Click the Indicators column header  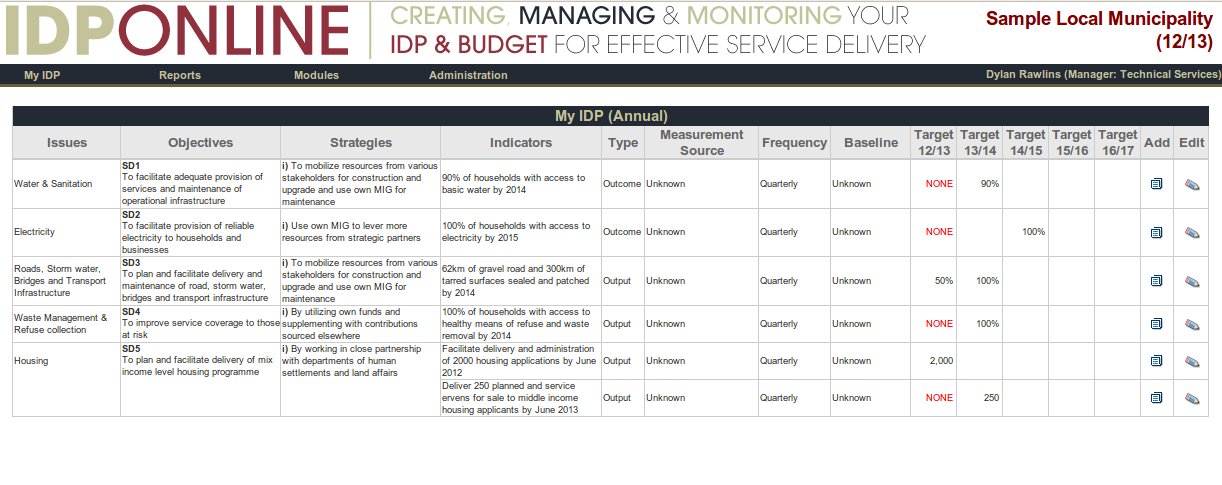coord(521,143)
